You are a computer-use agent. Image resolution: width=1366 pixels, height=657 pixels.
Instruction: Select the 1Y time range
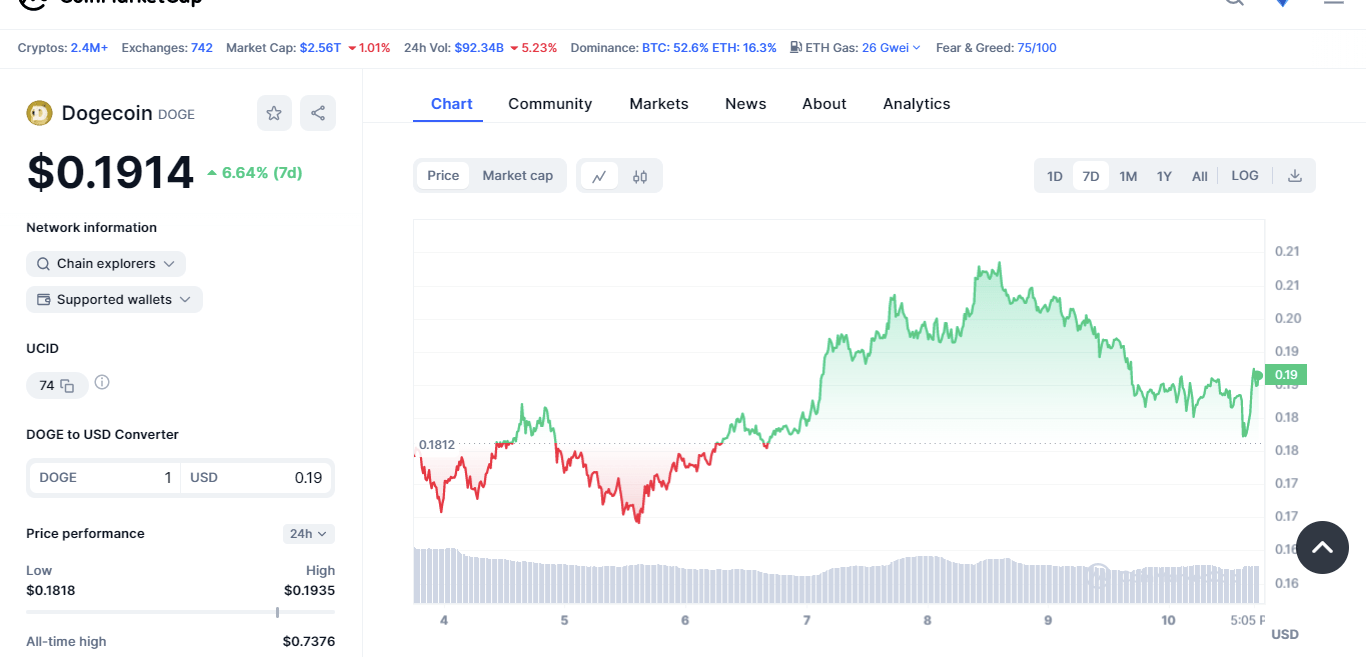1164,176
